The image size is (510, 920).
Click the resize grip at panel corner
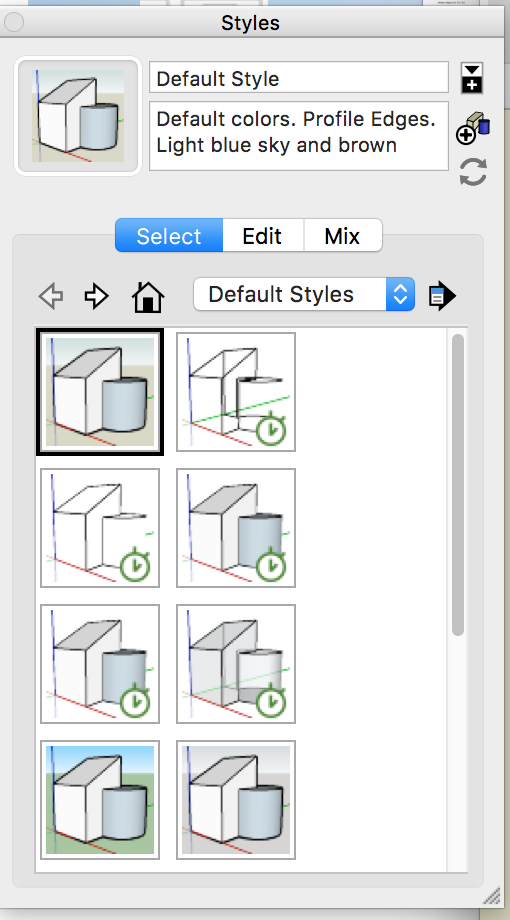(x=491, y=894)
